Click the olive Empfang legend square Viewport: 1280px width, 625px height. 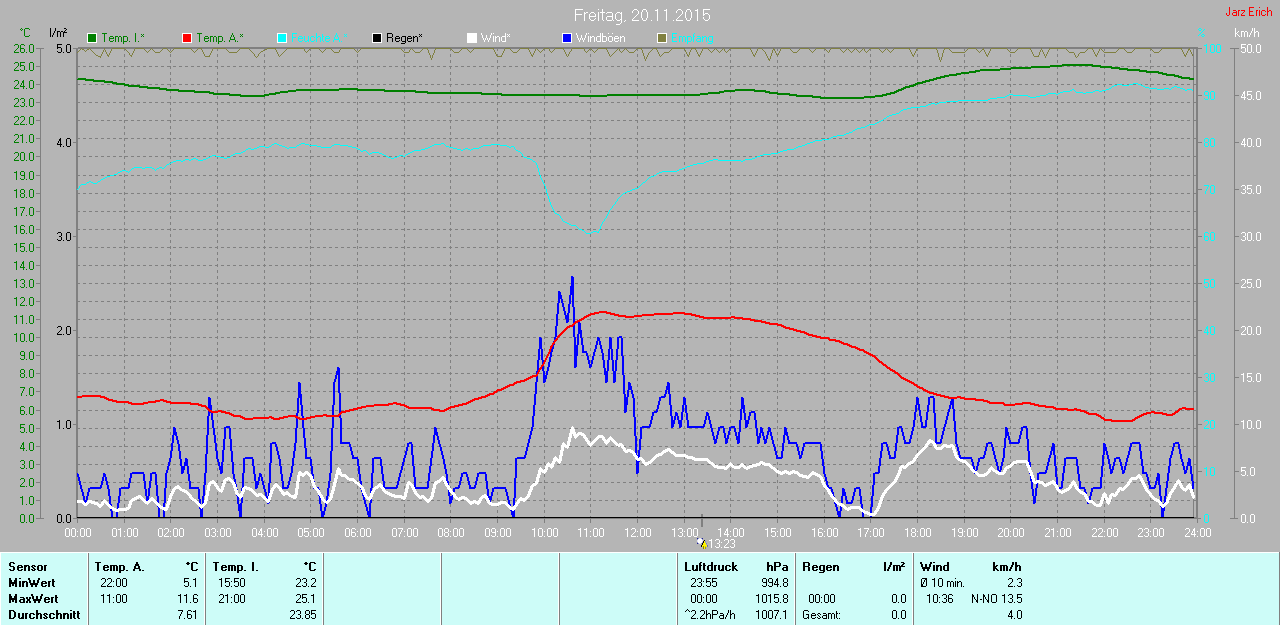point(662,38)
